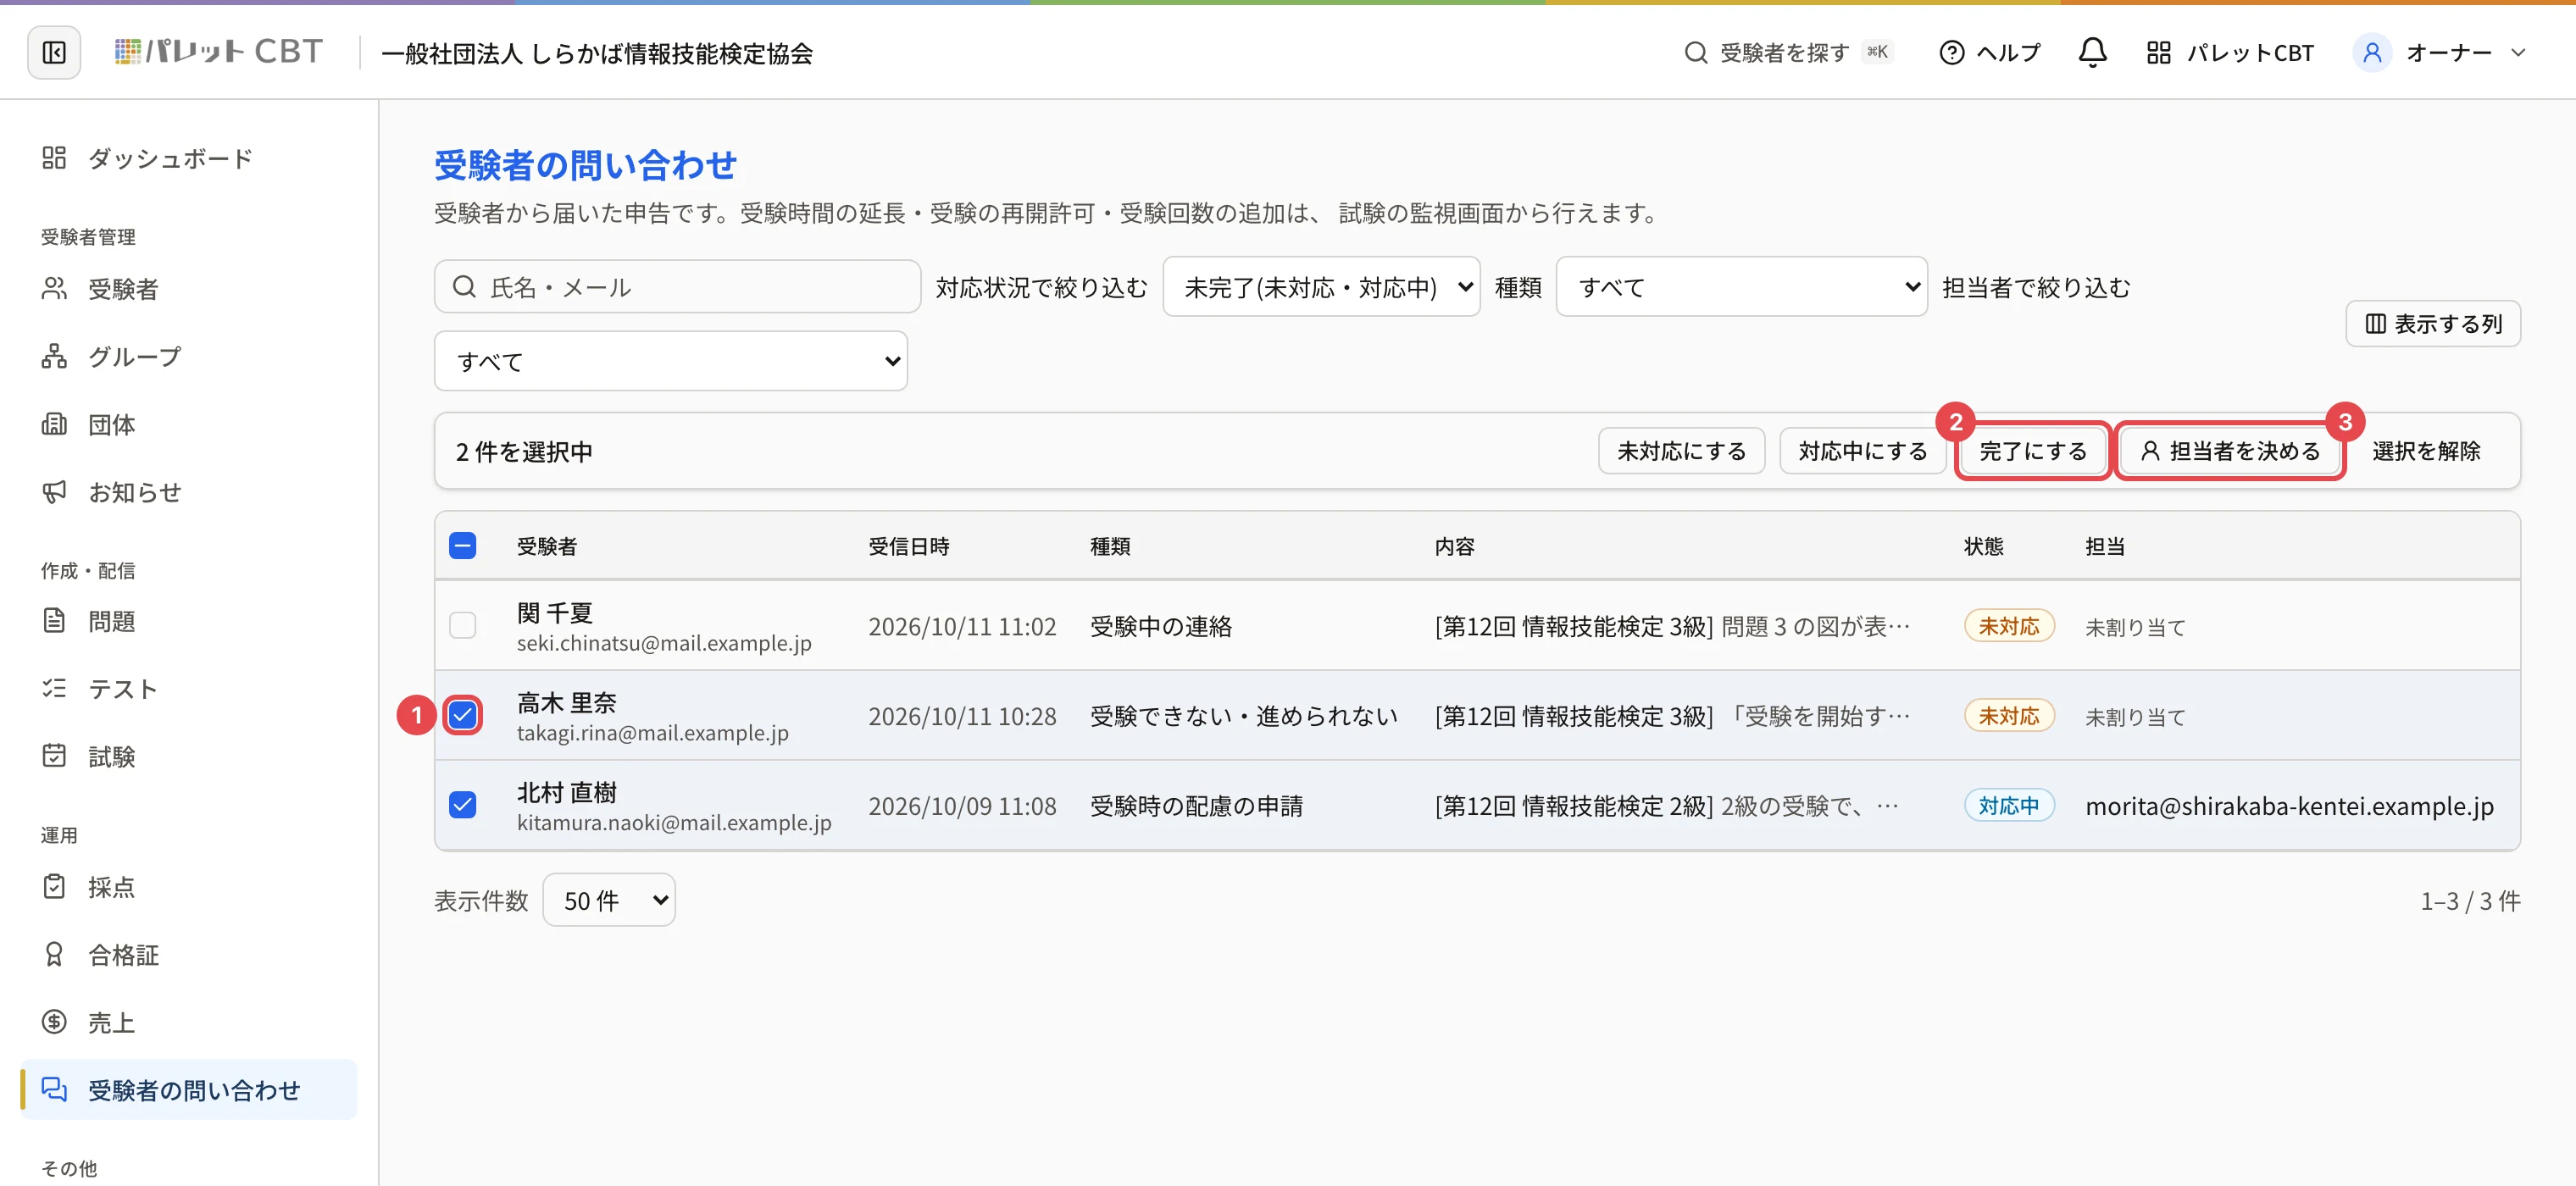
Task: Click the お知らせ megaphone icon
Action: [54, 492]
